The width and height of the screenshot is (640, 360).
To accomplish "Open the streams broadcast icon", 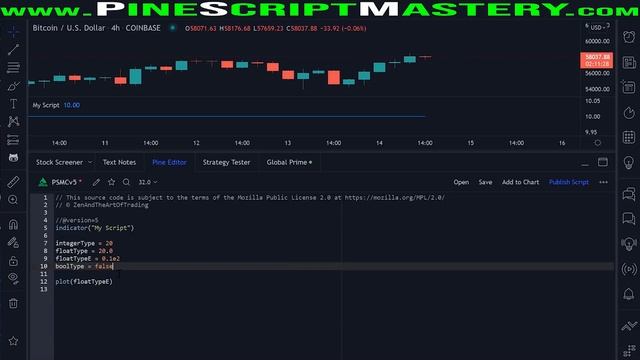I will pos(629,269).
